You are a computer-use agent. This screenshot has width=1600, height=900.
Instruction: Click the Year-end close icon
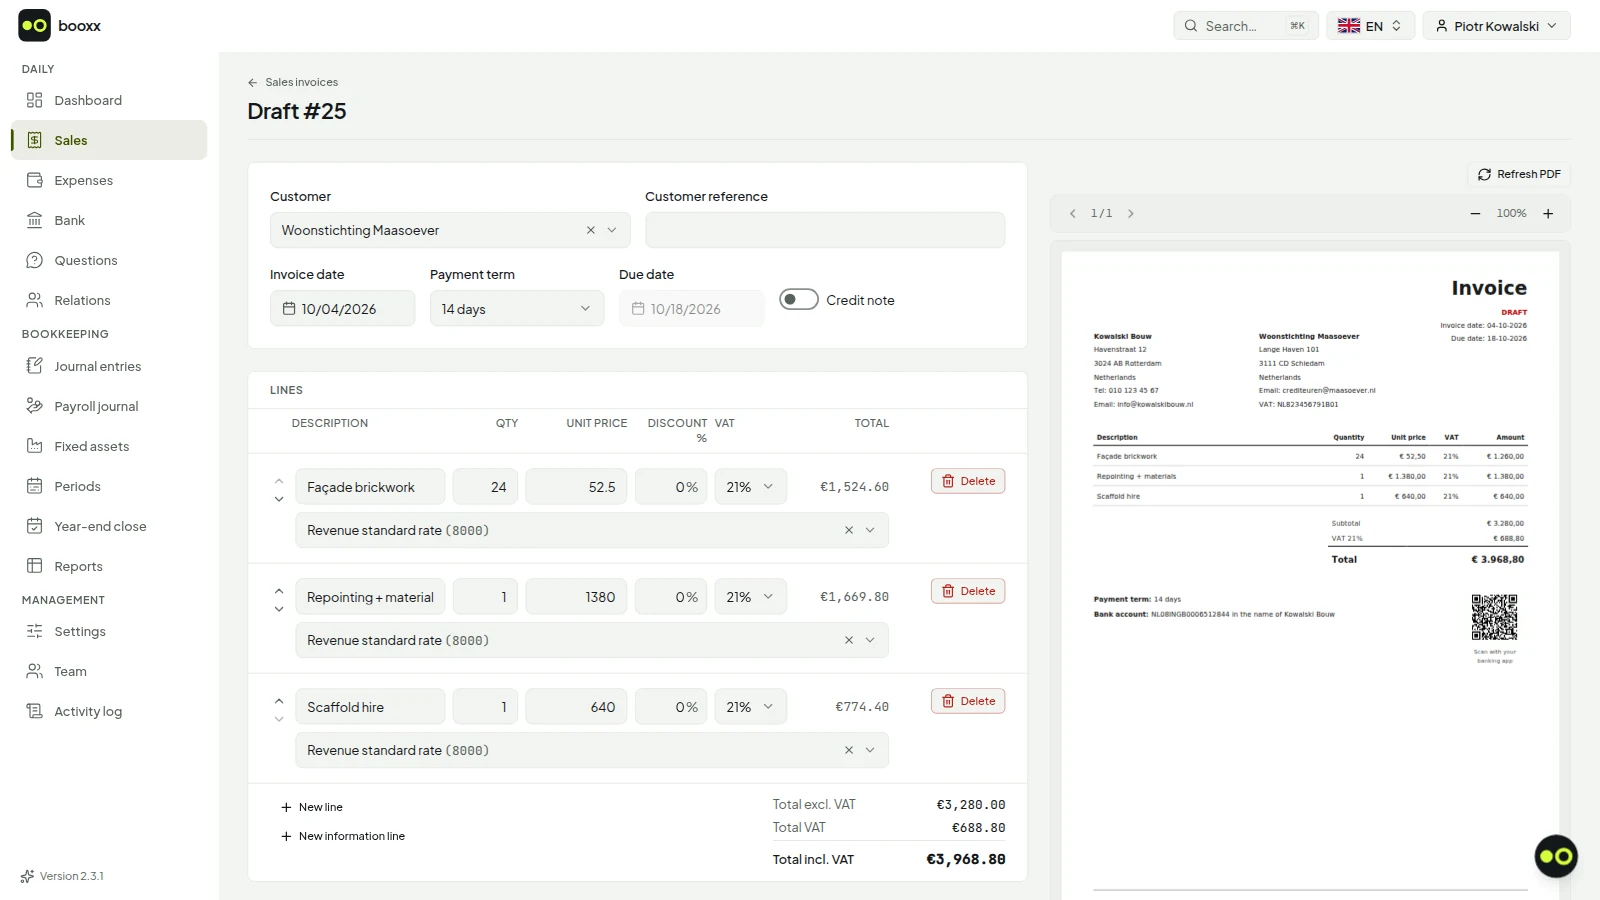tap(35, 526)
